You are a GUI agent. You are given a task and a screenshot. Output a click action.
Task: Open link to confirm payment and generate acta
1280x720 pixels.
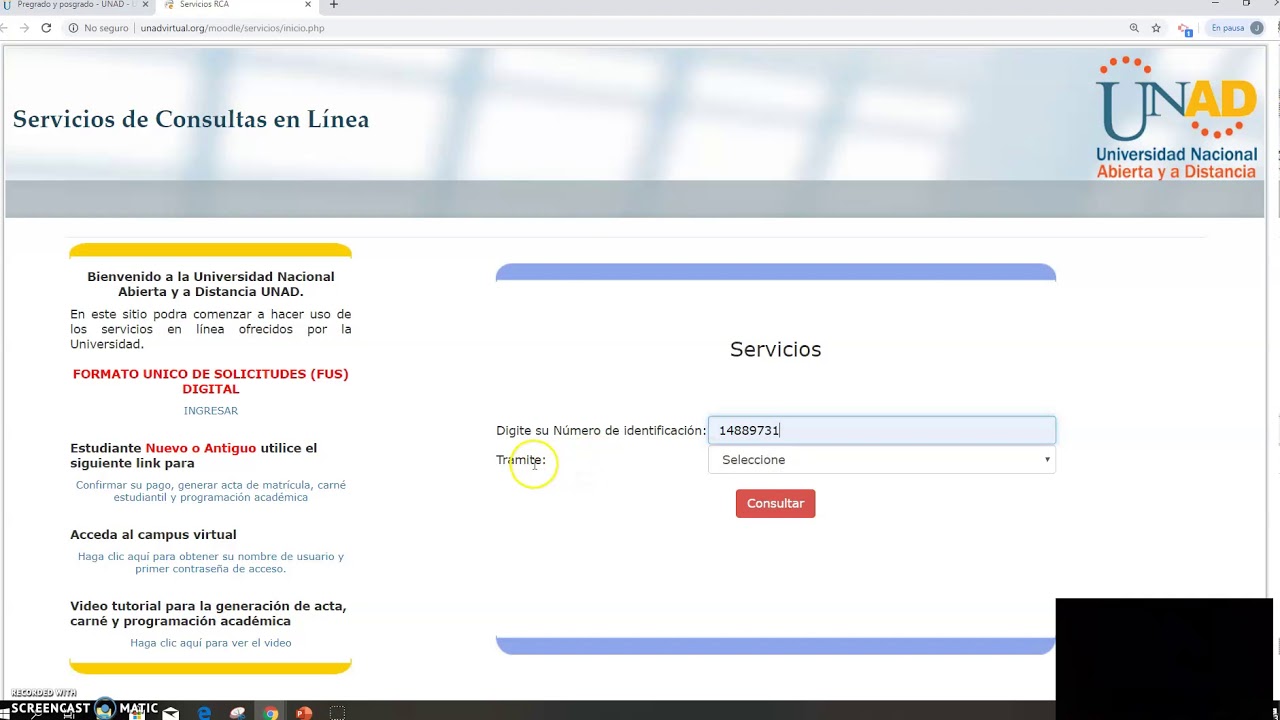(x=211, y=491)
